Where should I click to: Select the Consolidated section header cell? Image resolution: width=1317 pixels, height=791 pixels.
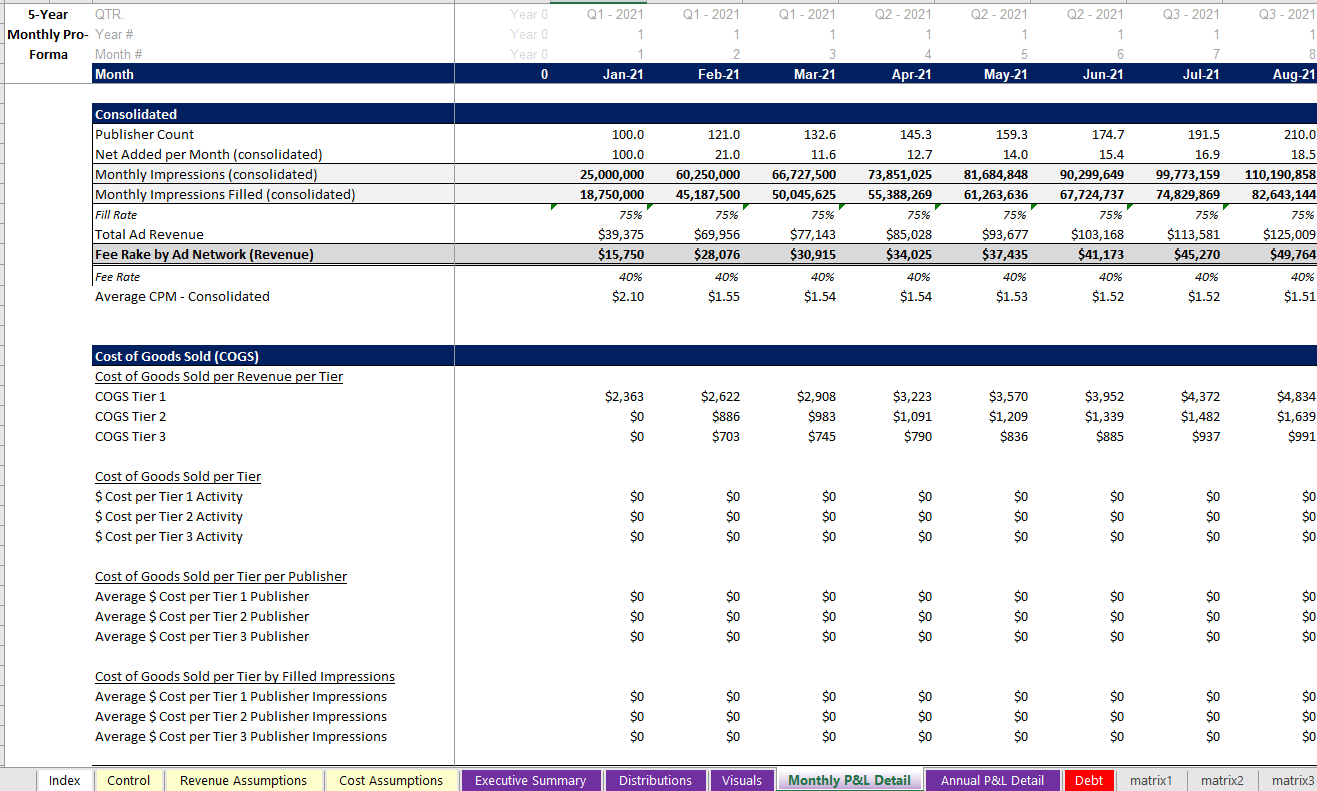pos(273,114)
